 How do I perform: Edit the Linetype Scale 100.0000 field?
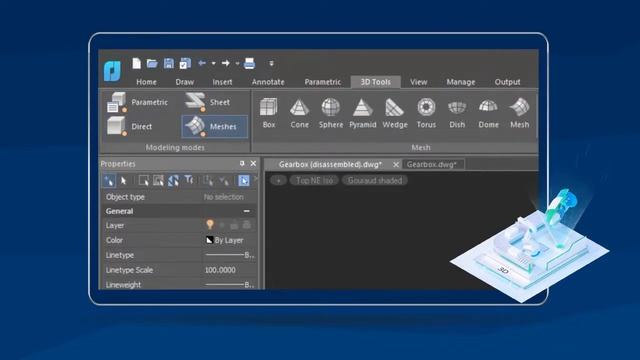[229, 270]
